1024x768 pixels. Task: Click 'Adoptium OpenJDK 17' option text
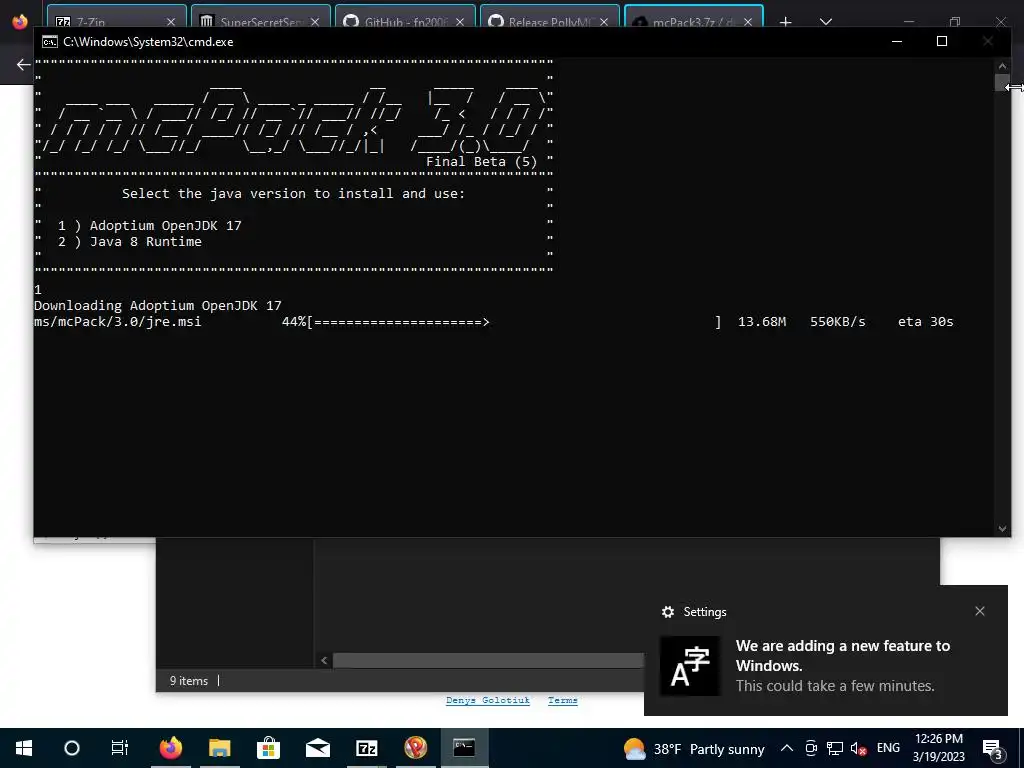point(166,225)
